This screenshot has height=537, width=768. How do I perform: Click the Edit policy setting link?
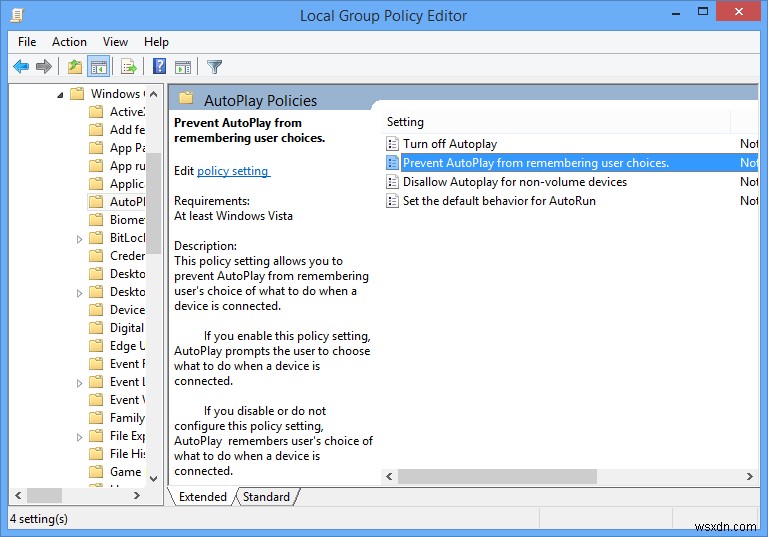tap(233, 171)
